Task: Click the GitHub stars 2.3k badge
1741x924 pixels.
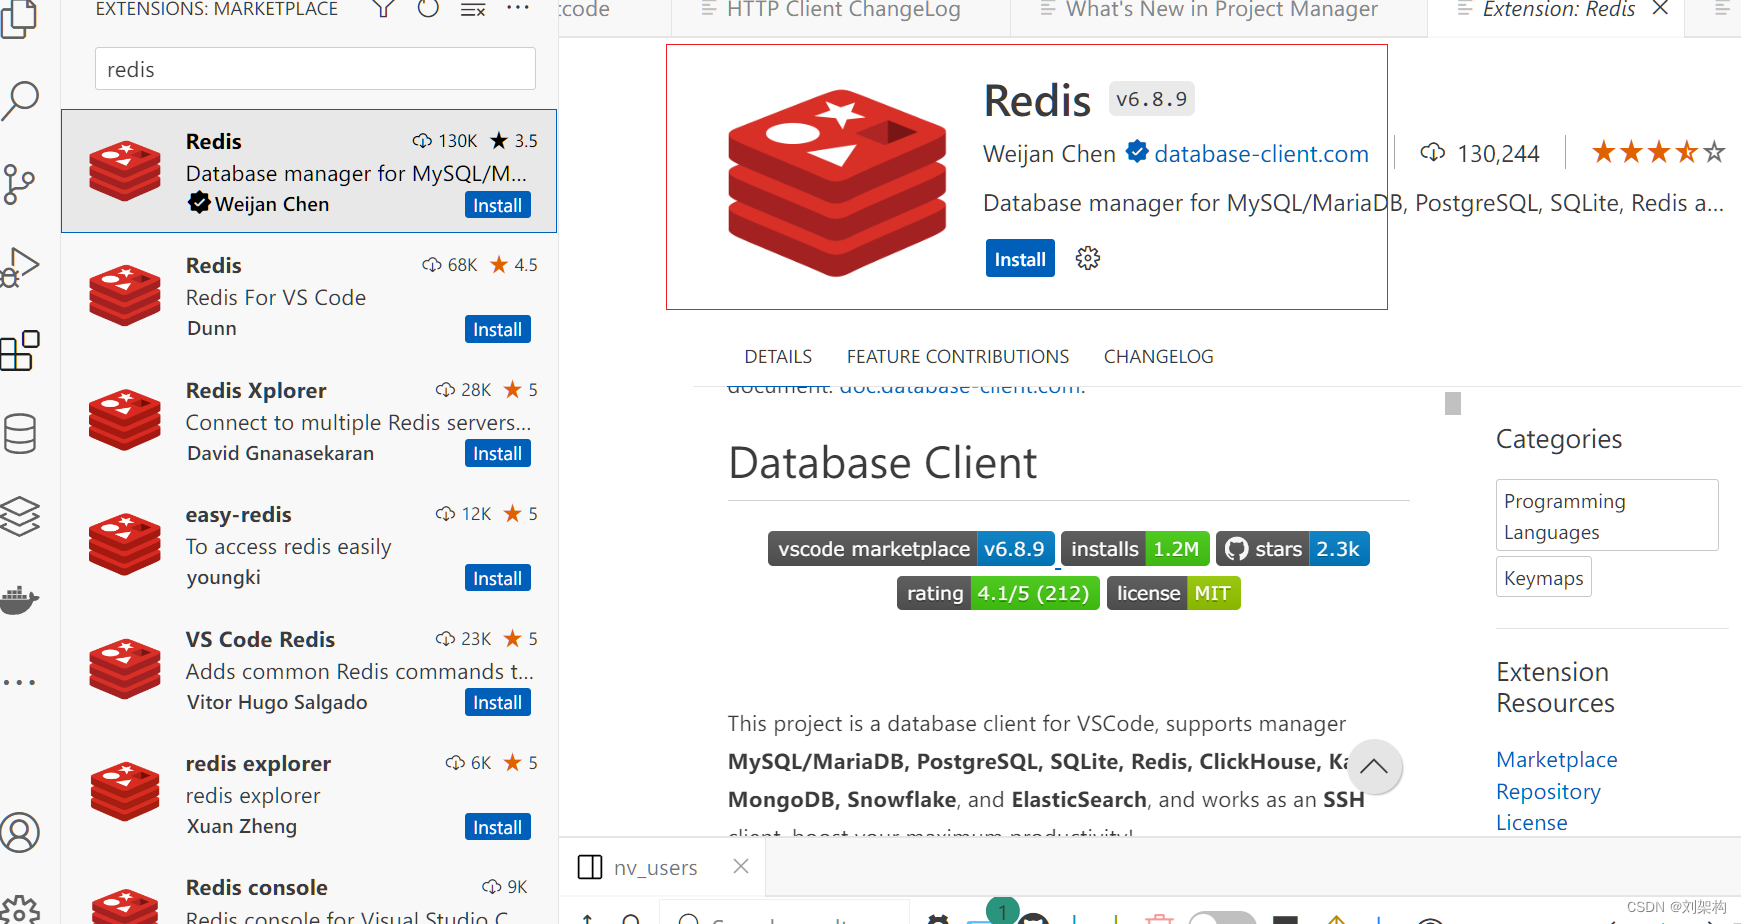Action: point(1292,548)
